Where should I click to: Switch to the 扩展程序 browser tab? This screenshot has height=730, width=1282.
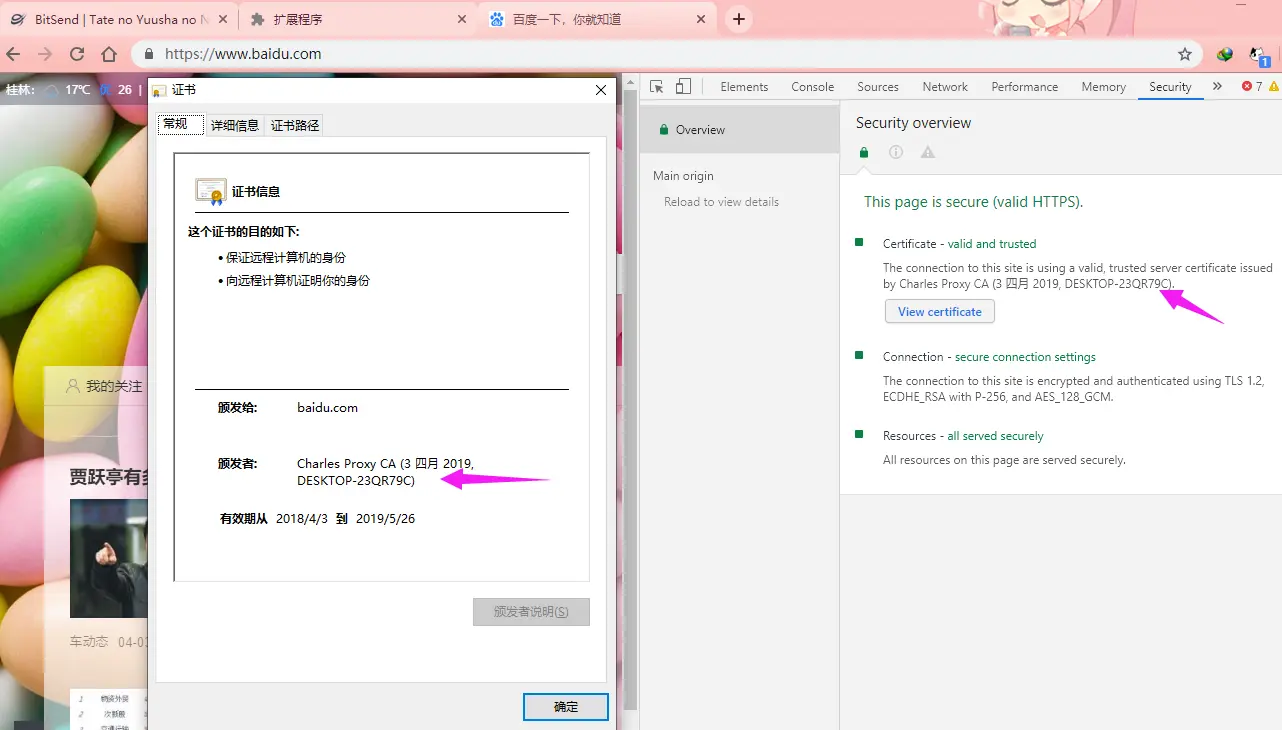pos(358,19)
